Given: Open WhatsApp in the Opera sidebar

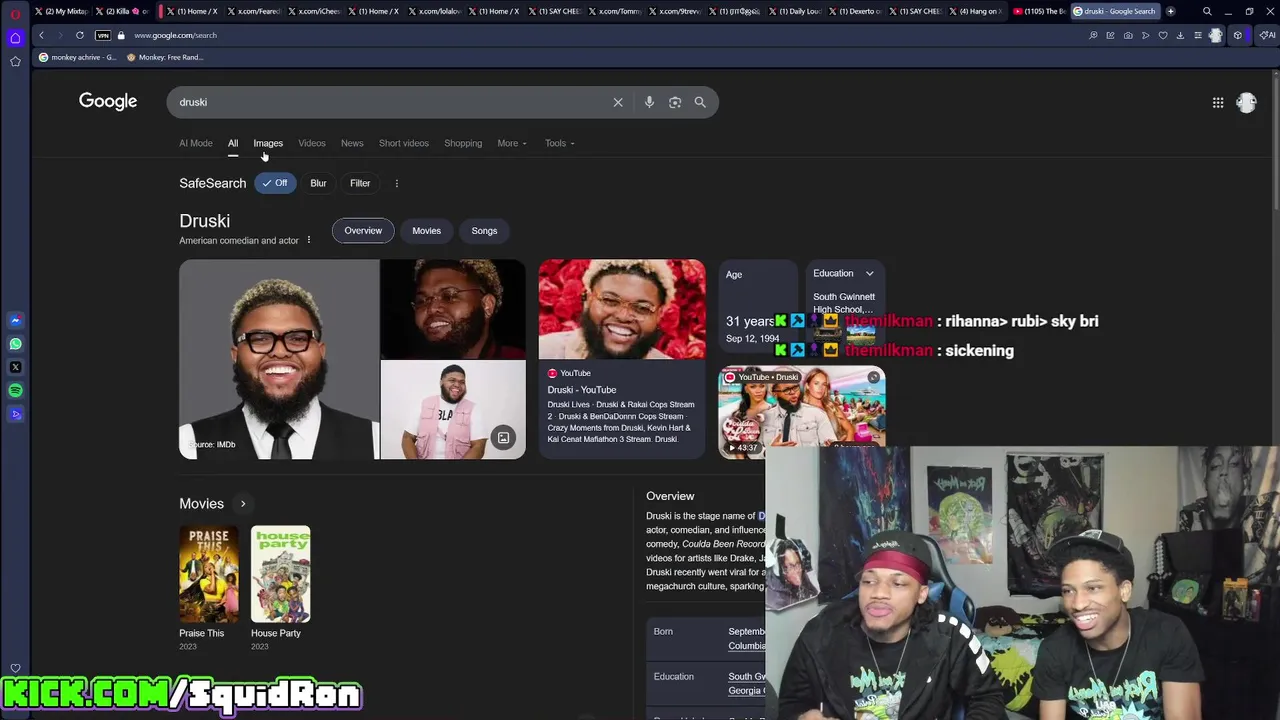Looking at the screenshot, I should pyautogui.click(x=15, y=344).
